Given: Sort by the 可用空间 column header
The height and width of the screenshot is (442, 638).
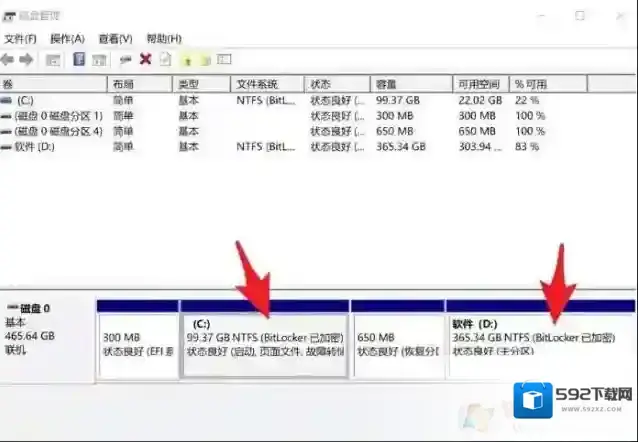Looking at the screenshot, I should pos(477,85).
